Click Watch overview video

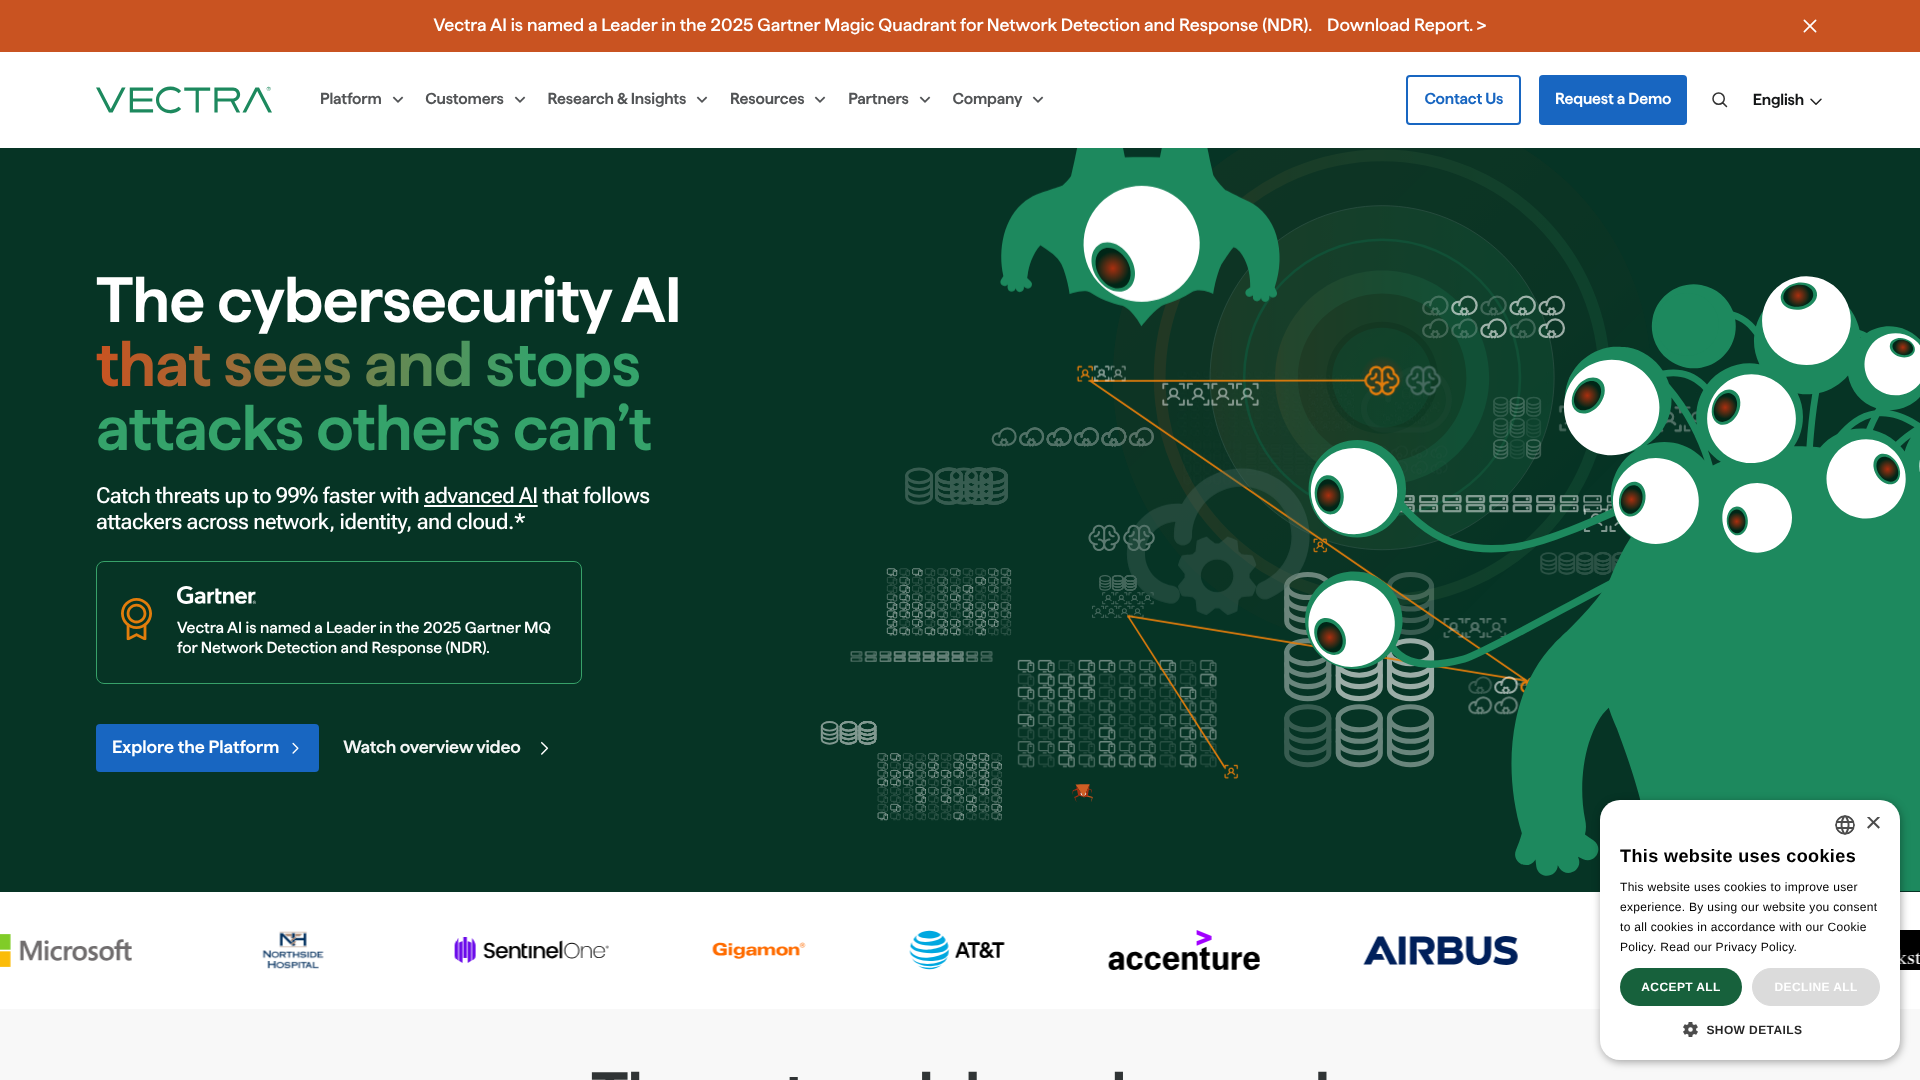[431, 747]
